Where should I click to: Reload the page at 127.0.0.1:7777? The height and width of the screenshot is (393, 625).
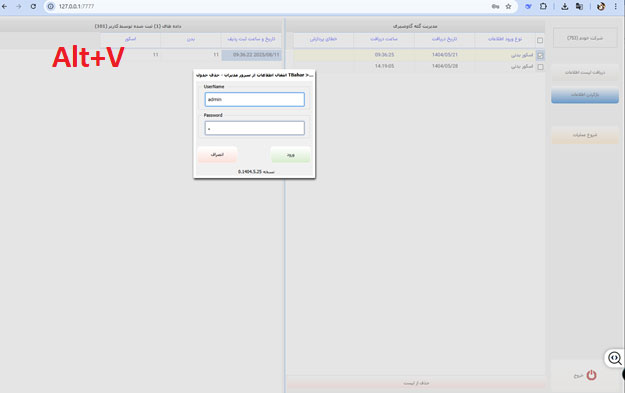(x=33, y=6)
